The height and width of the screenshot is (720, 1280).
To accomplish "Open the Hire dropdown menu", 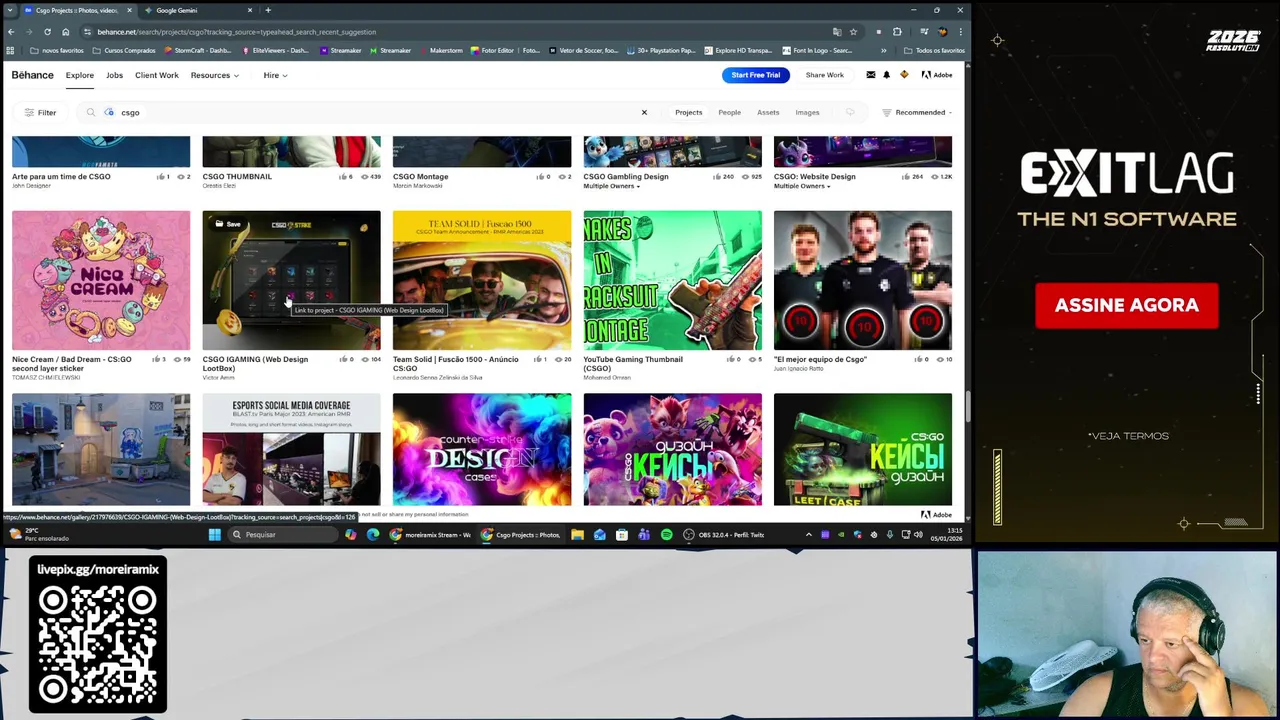I will coord(275,75).
